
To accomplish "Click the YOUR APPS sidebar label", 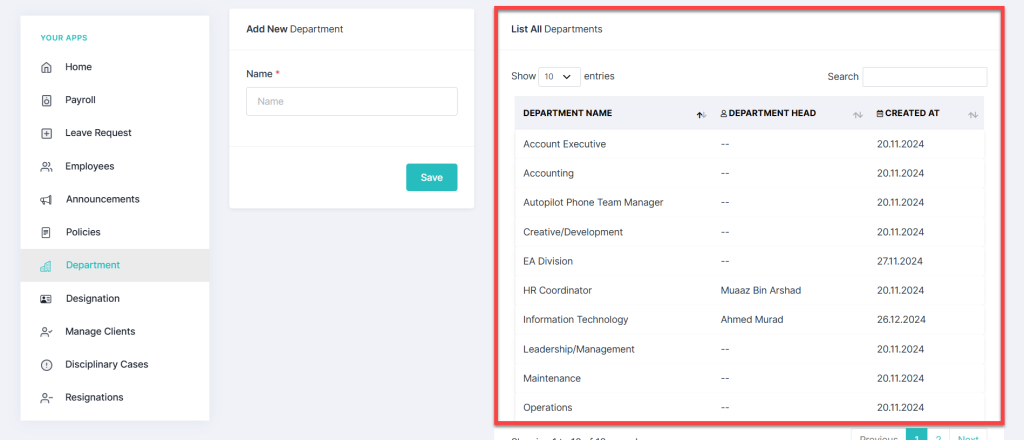I will pyautogui.click(x=64, y=38).
